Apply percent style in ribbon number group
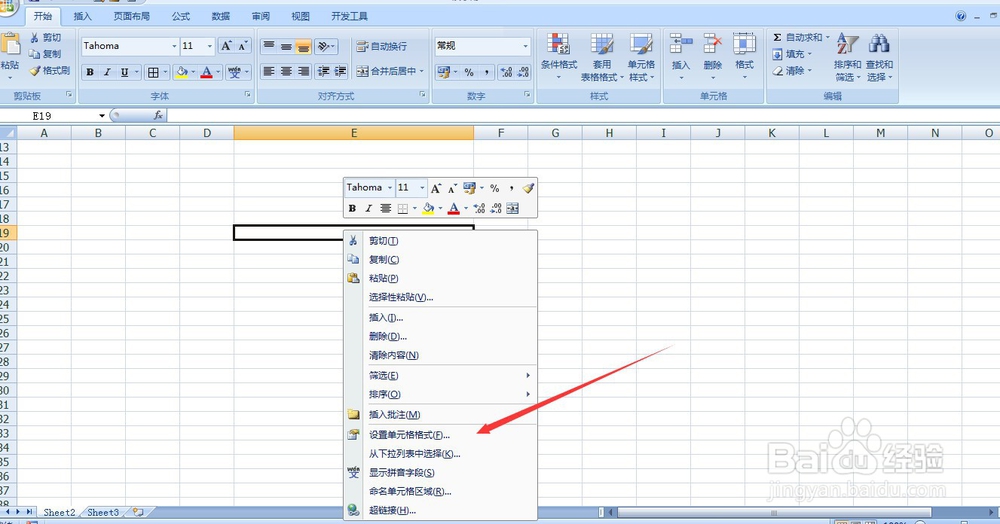Image resolution: width=1000 pixels, height=524 pixels. point(469,72)
